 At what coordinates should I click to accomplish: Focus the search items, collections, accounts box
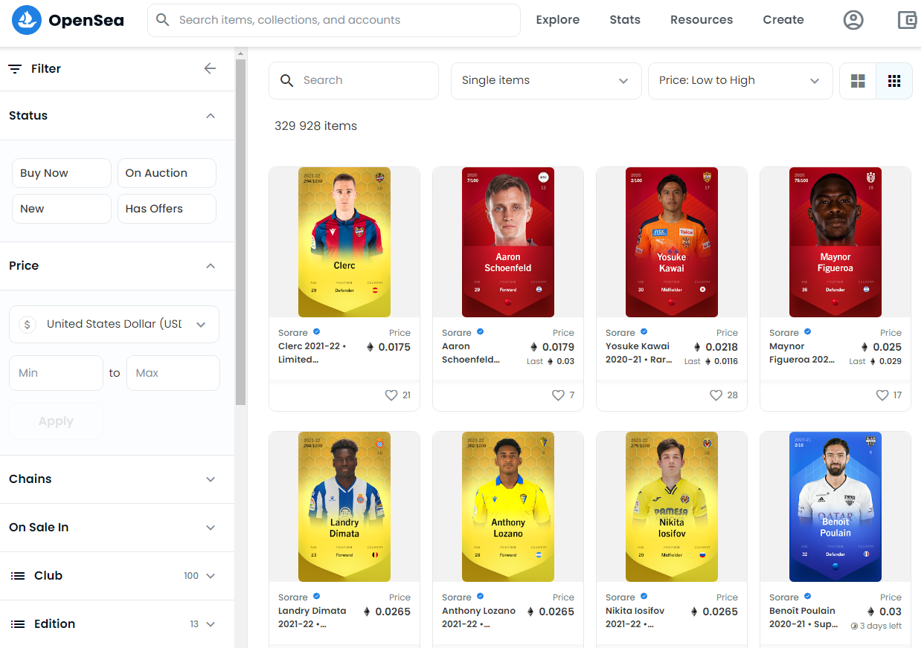pos(334,20)
